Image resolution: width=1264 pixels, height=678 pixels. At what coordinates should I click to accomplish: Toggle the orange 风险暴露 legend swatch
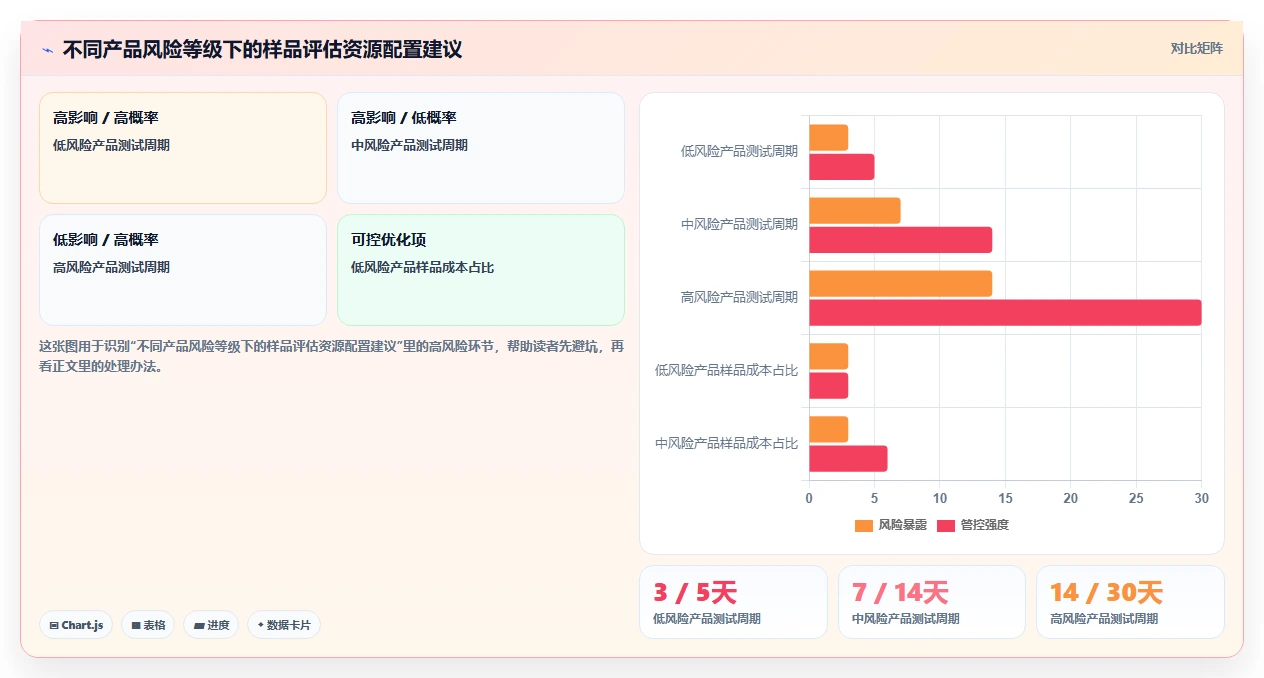(x=864, y=525)
